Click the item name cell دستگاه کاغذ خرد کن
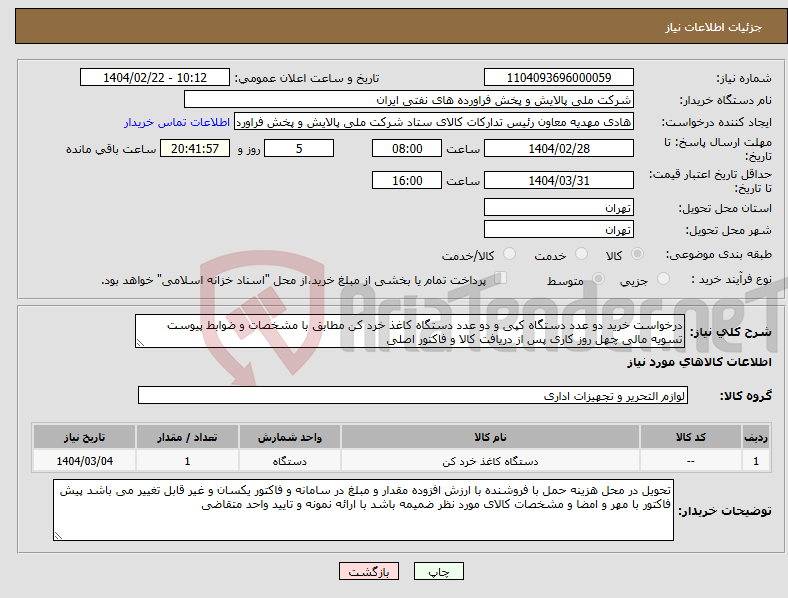 click(490, 461)
